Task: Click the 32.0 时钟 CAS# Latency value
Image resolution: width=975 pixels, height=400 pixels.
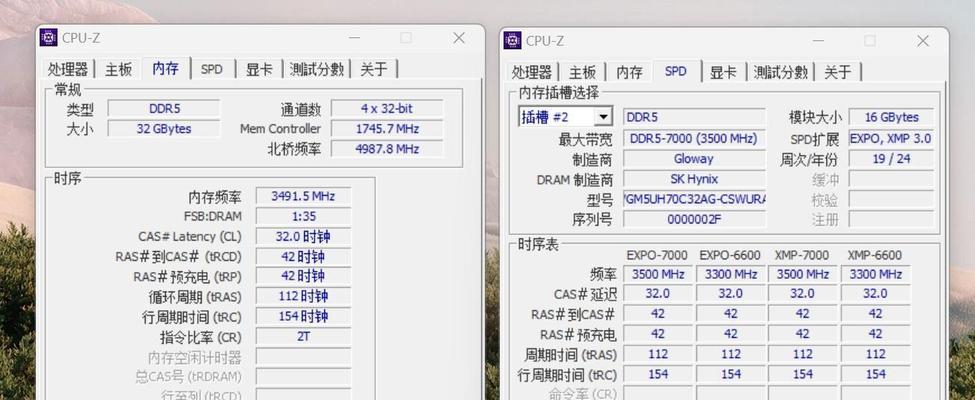Action: click(x=303, y=236)
